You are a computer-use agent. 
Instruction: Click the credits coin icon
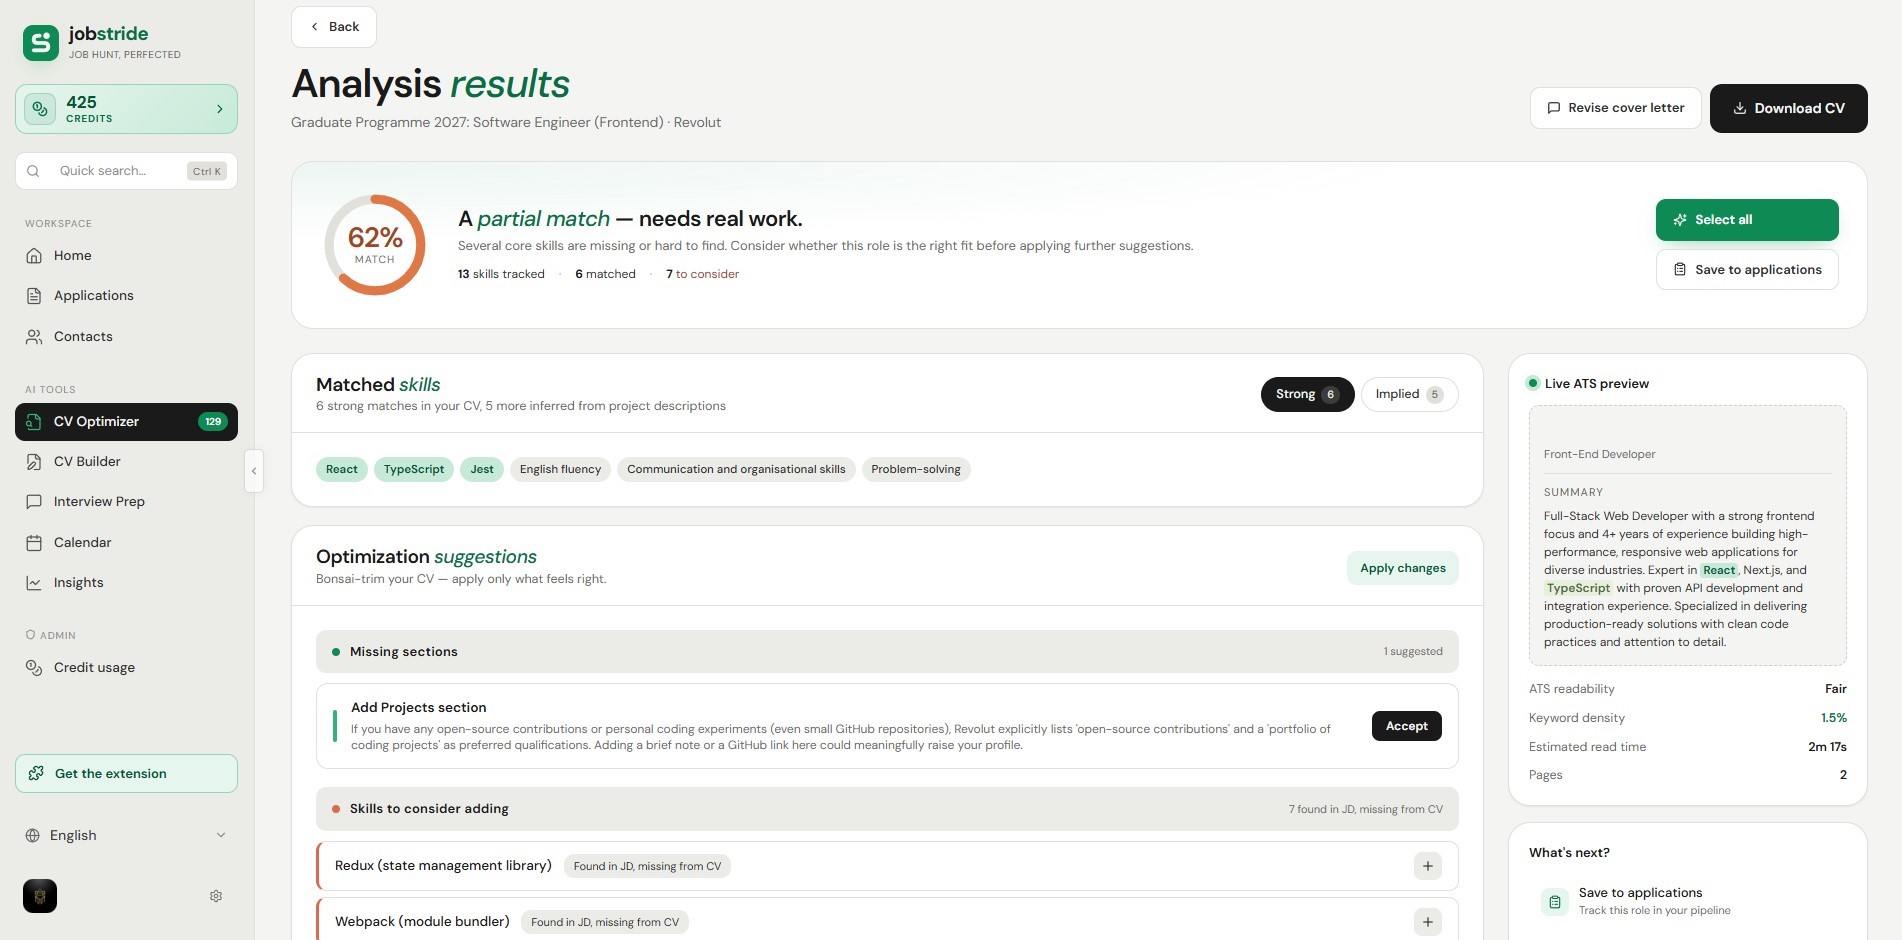[40, 109]
